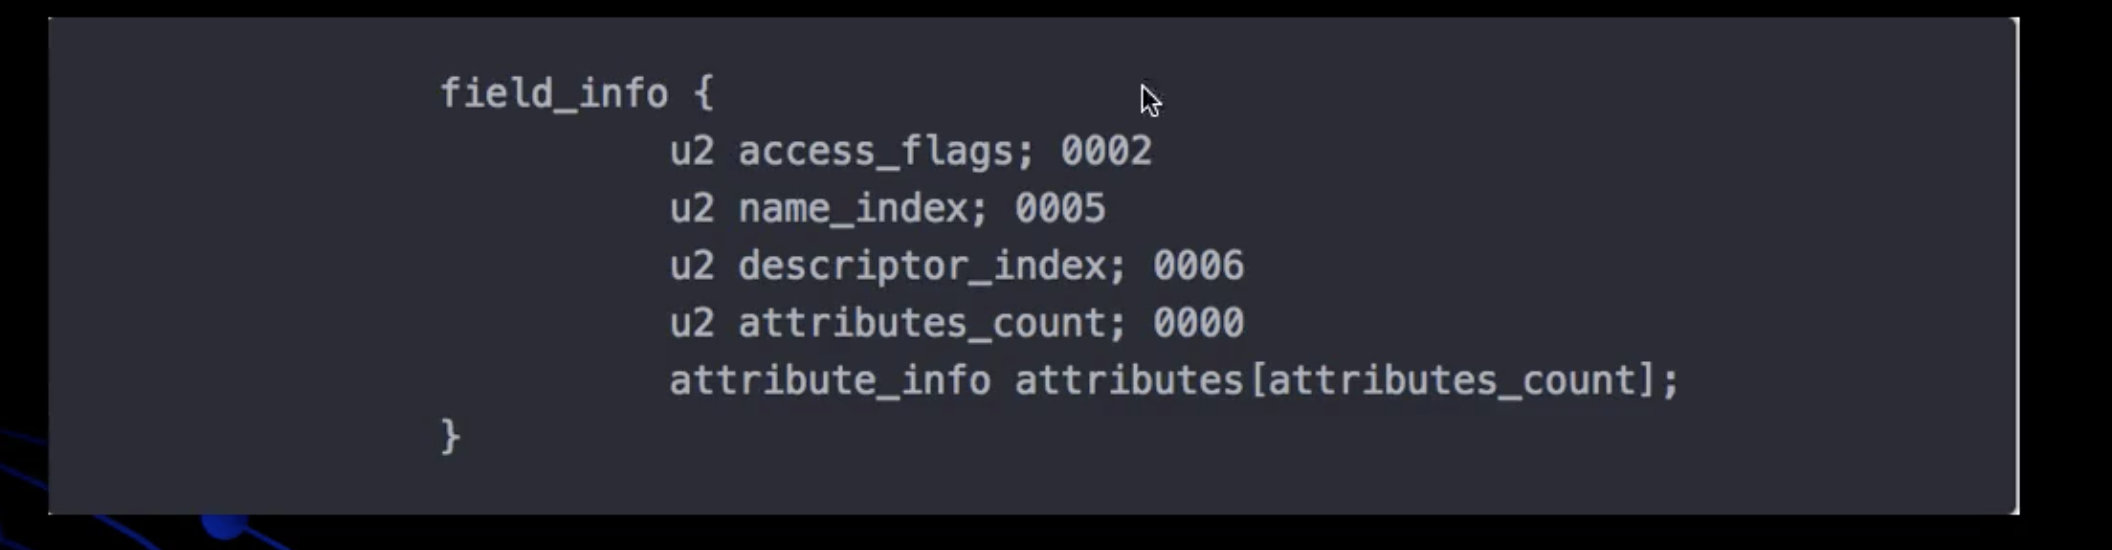Click the value 0000
This screenshot has width=2112, height=550.
click(1198, 323)
